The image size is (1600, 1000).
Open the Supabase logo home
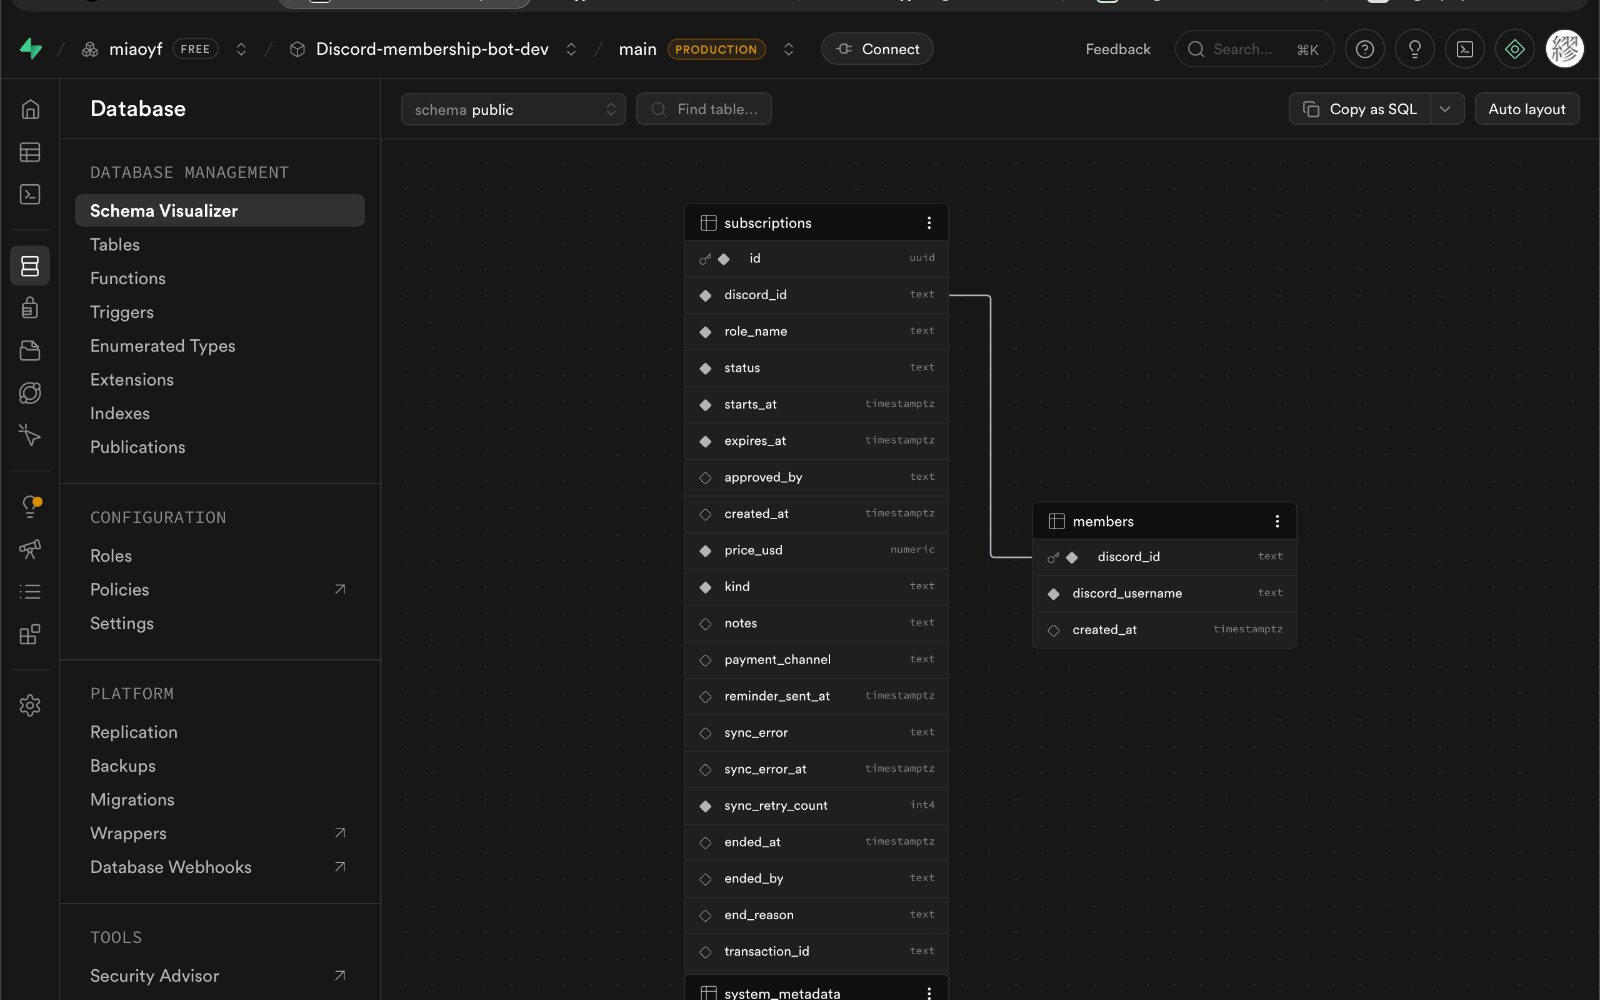point(31,48)
